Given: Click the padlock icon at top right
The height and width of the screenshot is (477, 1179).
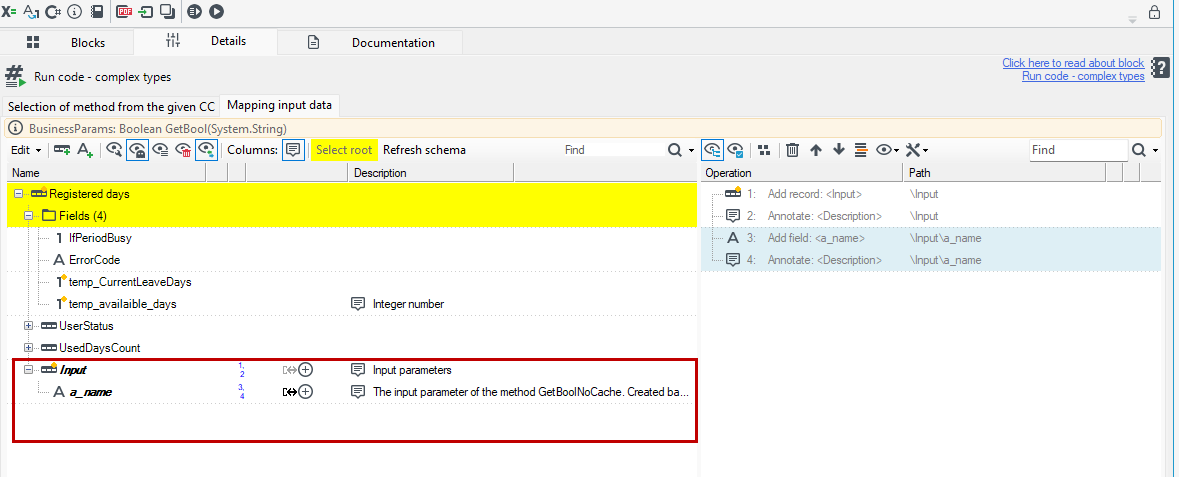Looking at the screenshot, I should [x=1153, y=12].
